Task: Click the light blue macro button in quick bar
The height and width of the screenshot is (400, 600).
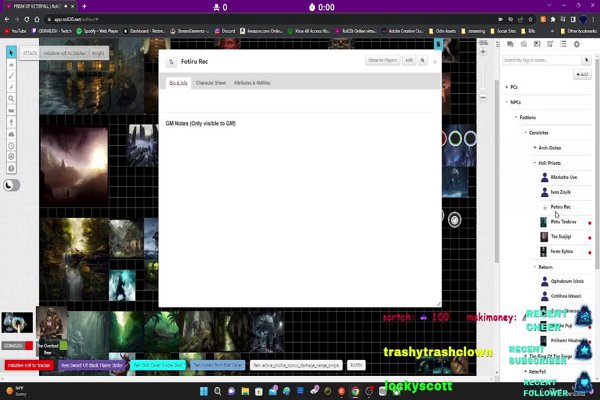Action: click(x=217, y=365)
